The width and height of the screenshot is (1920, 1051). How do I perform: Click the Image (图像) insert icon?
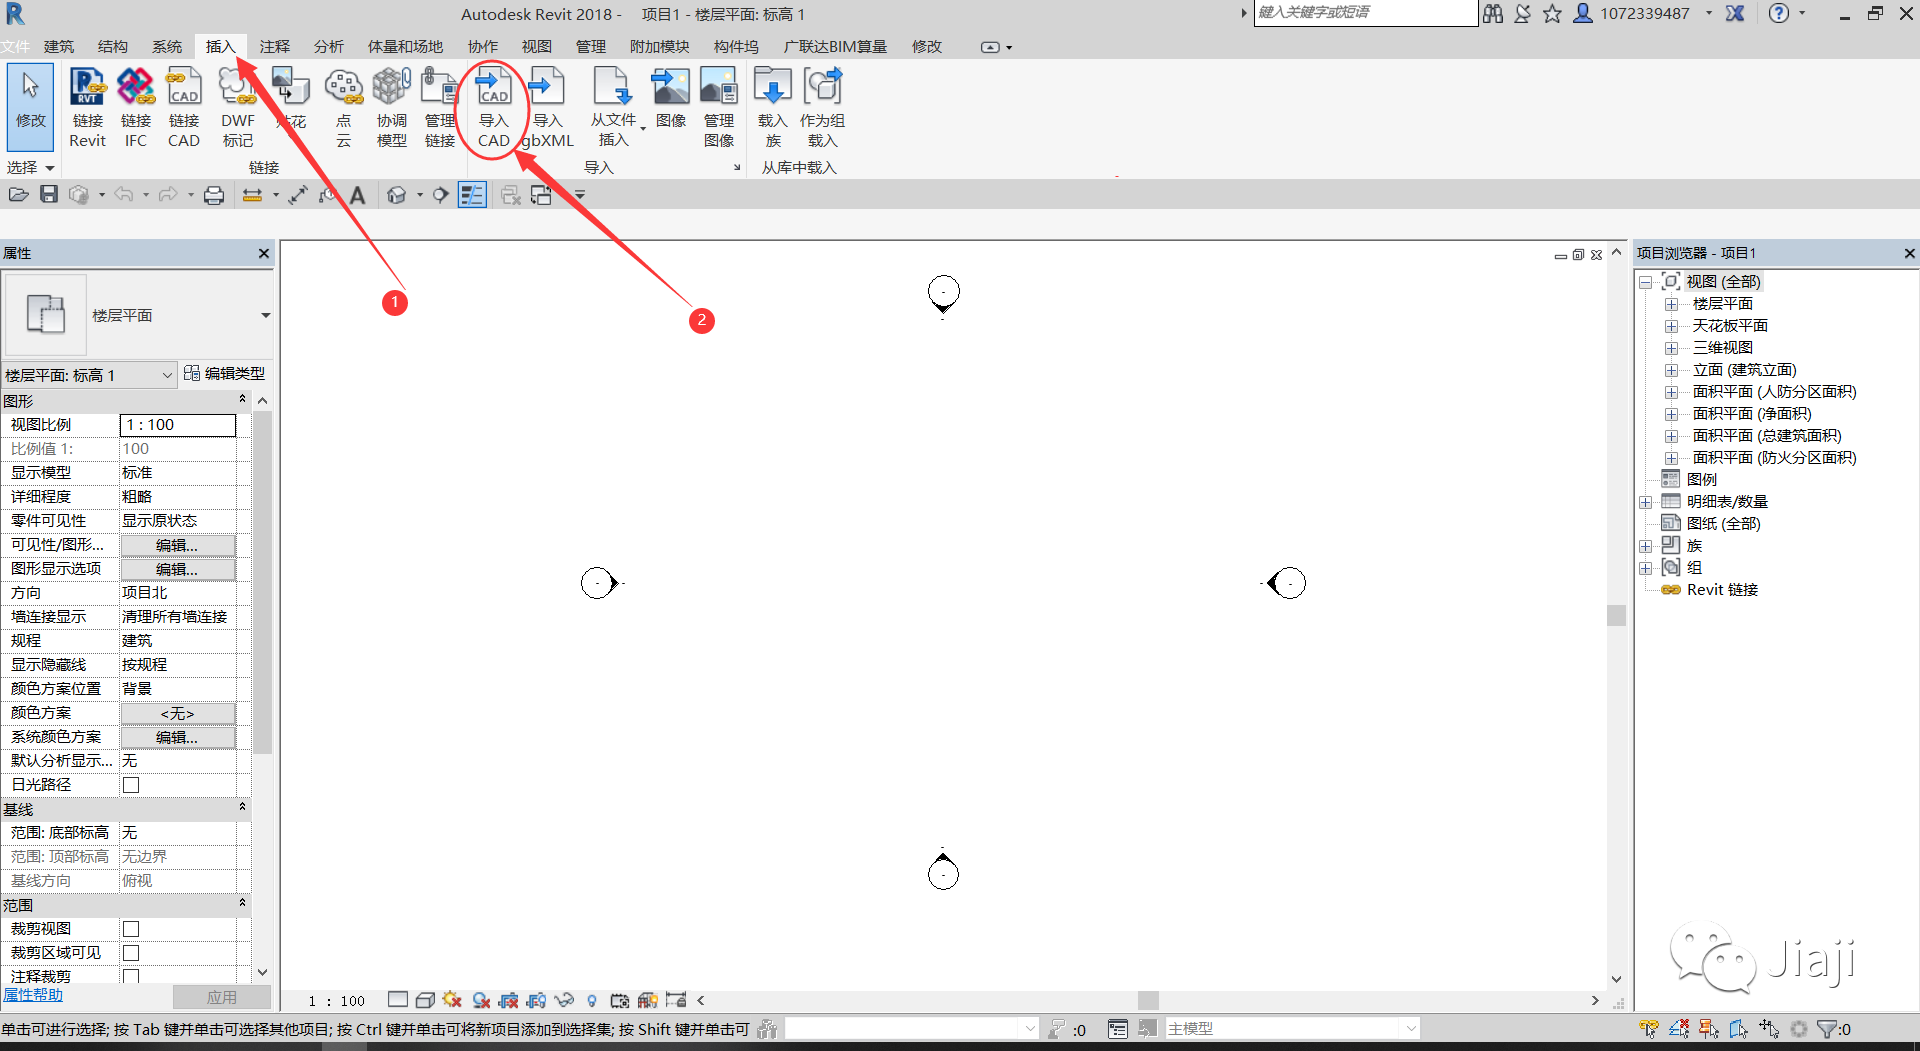(670, 98)
